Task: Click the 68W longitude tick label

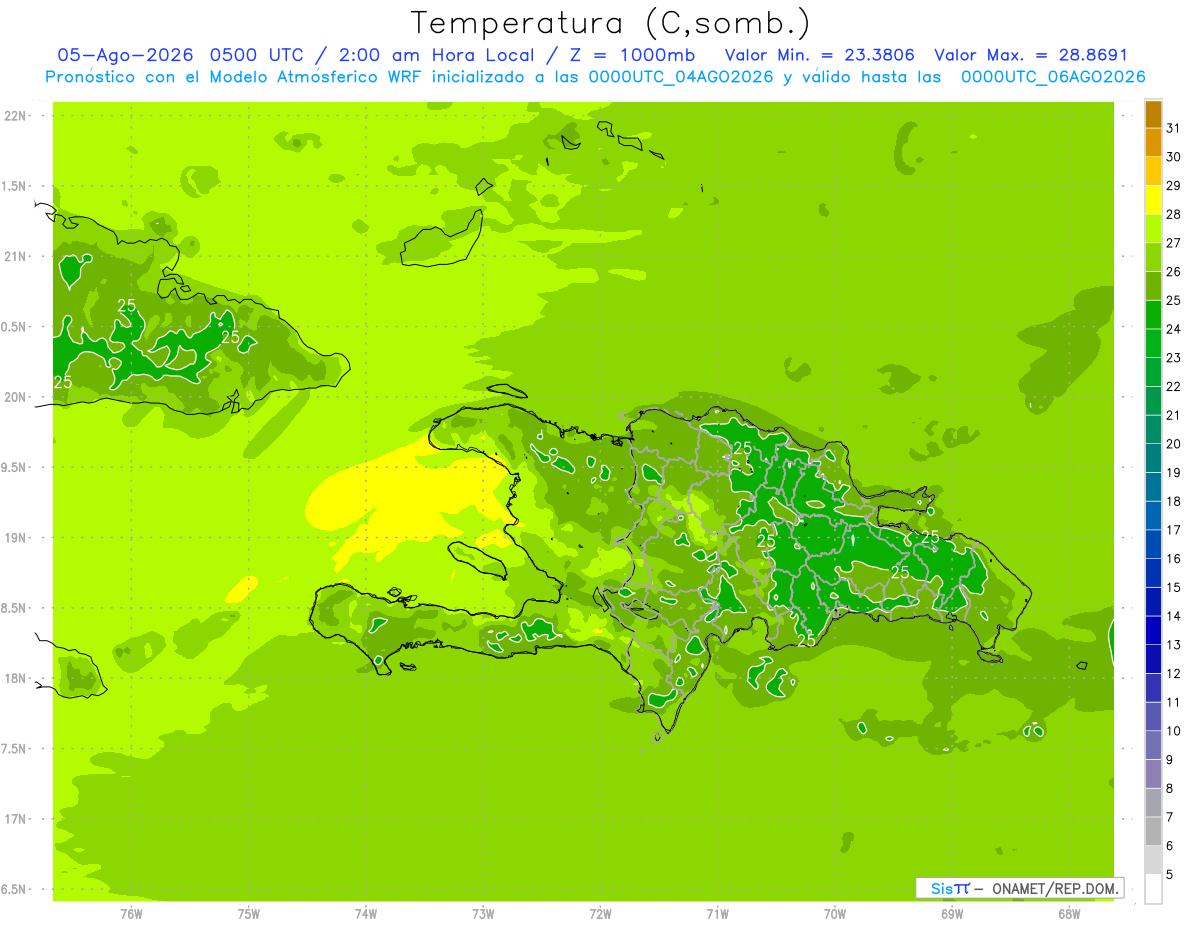Action: pyautogui.click(x=1069, y=913)
